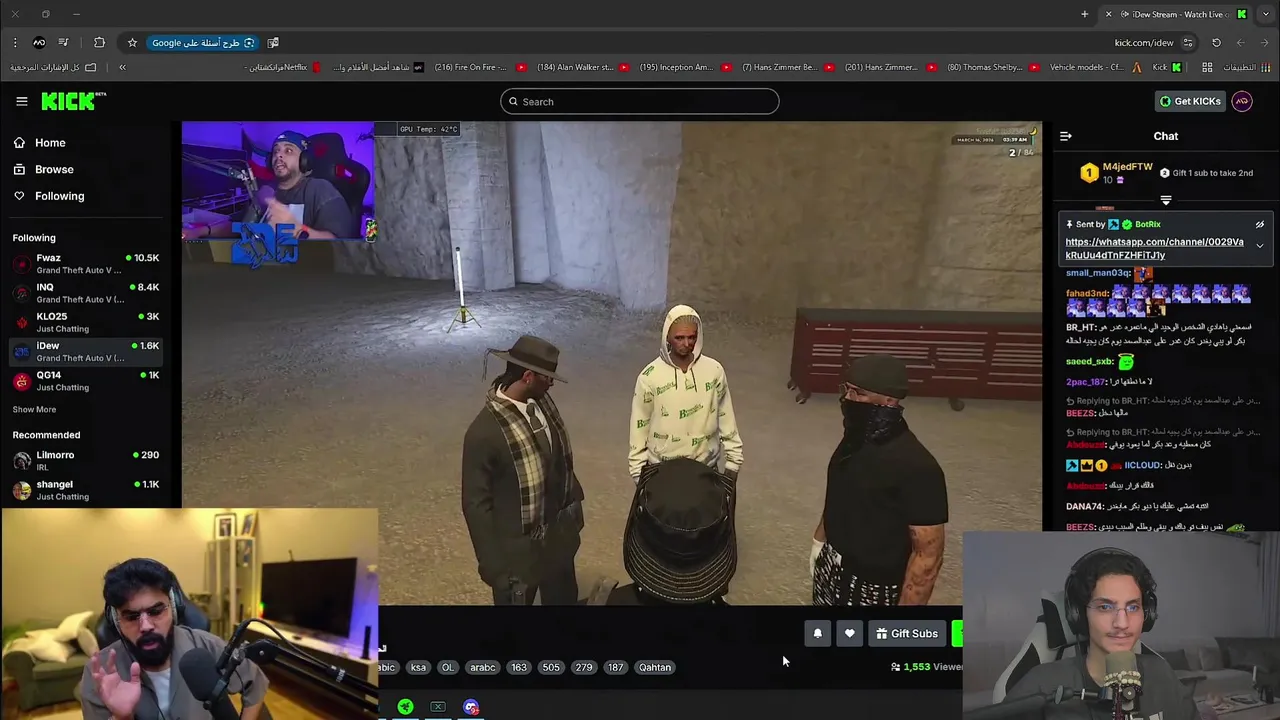Click Ask Google button in toolbar

203,43
